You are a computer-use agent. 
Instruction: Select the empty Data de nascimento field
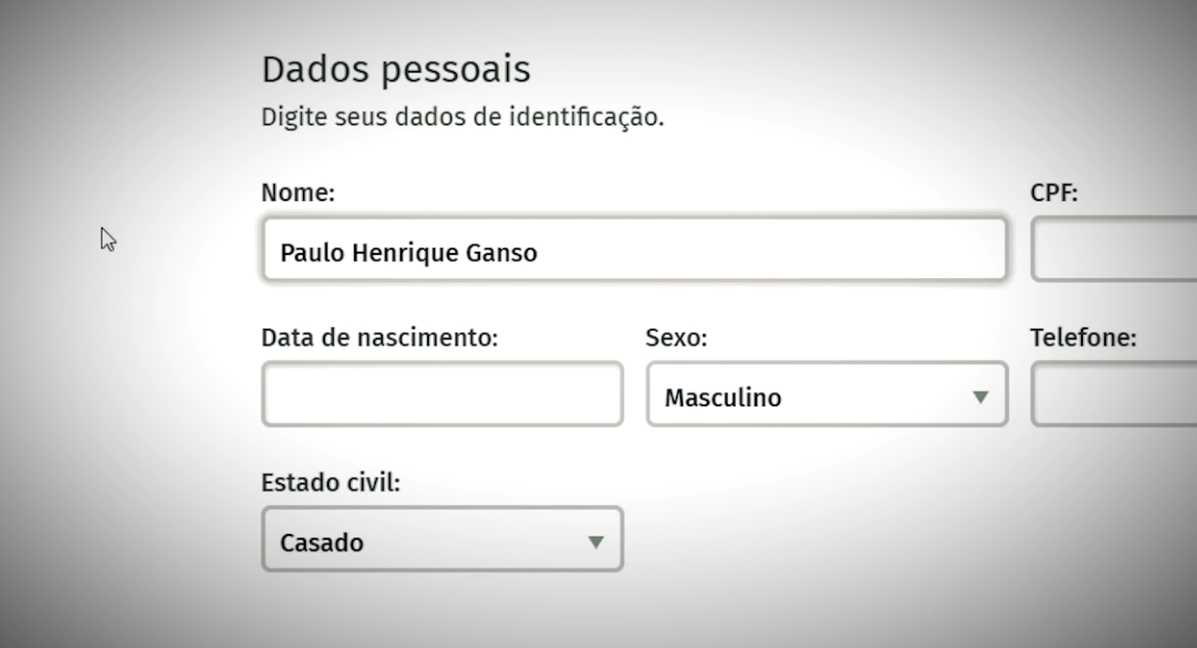click(442, 395)
